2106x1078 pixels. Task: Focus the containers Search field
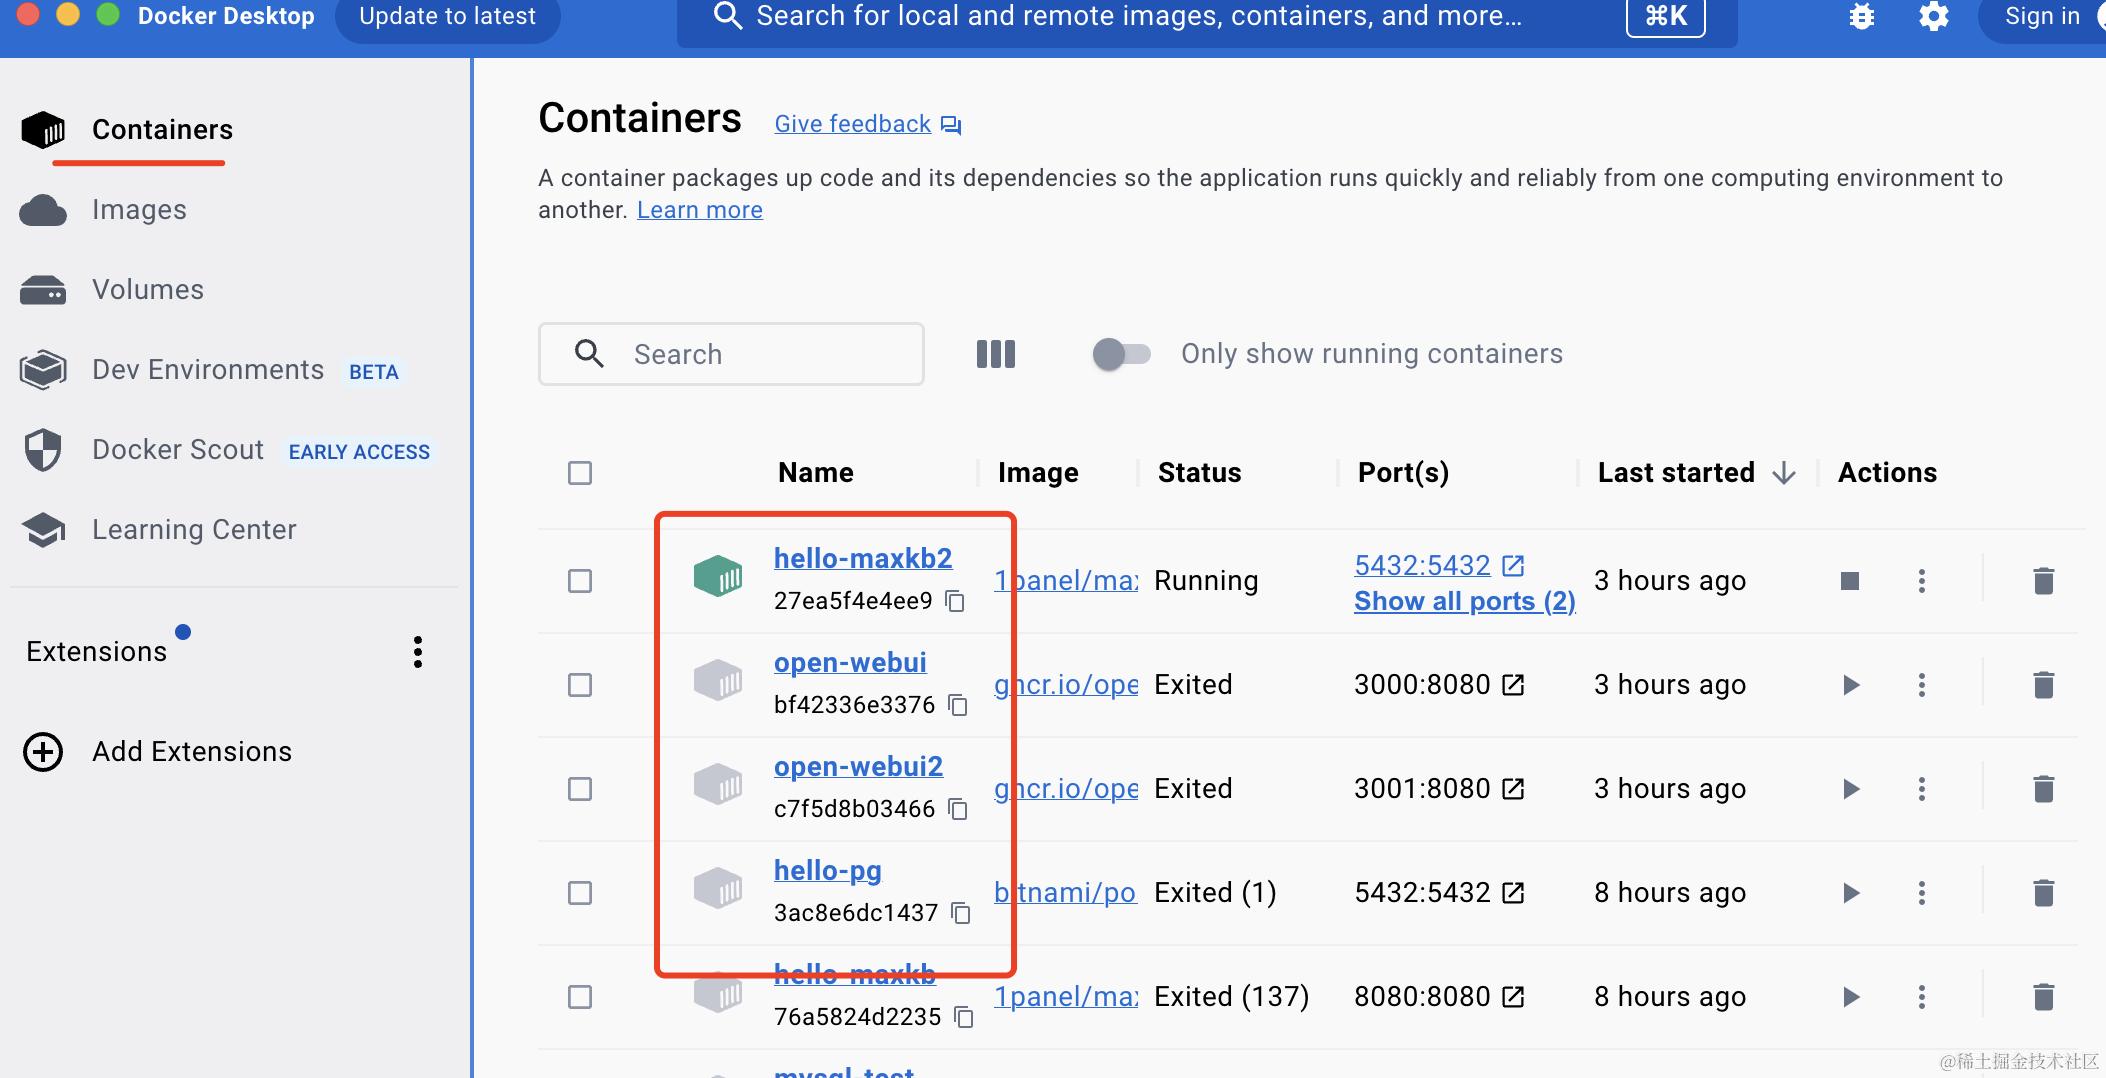[x=731, y=354]
